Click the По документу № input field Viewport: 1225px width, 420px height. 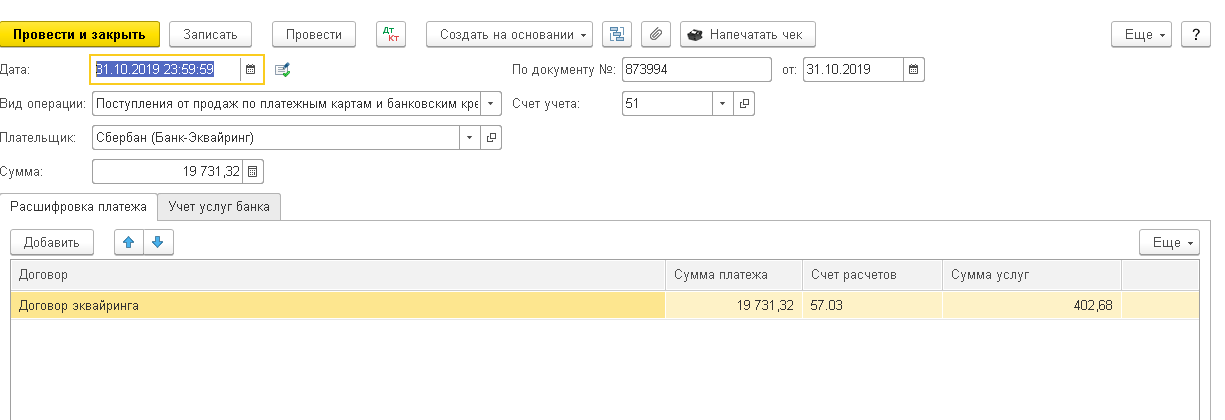coord(695,70)
